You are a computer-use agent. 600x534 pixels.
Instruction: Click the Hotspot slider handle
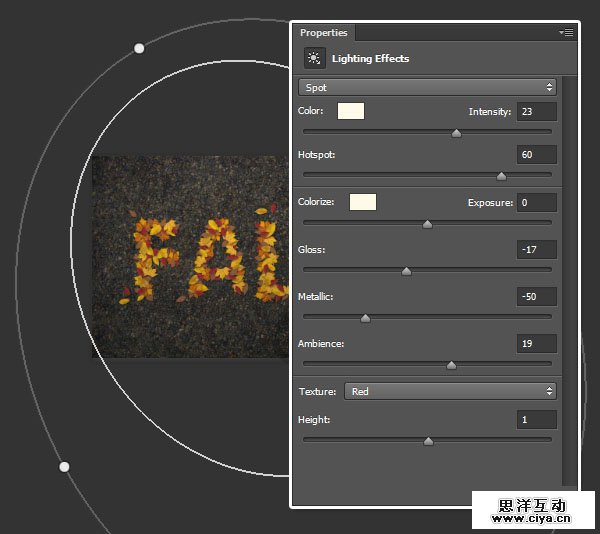point(501,176)
